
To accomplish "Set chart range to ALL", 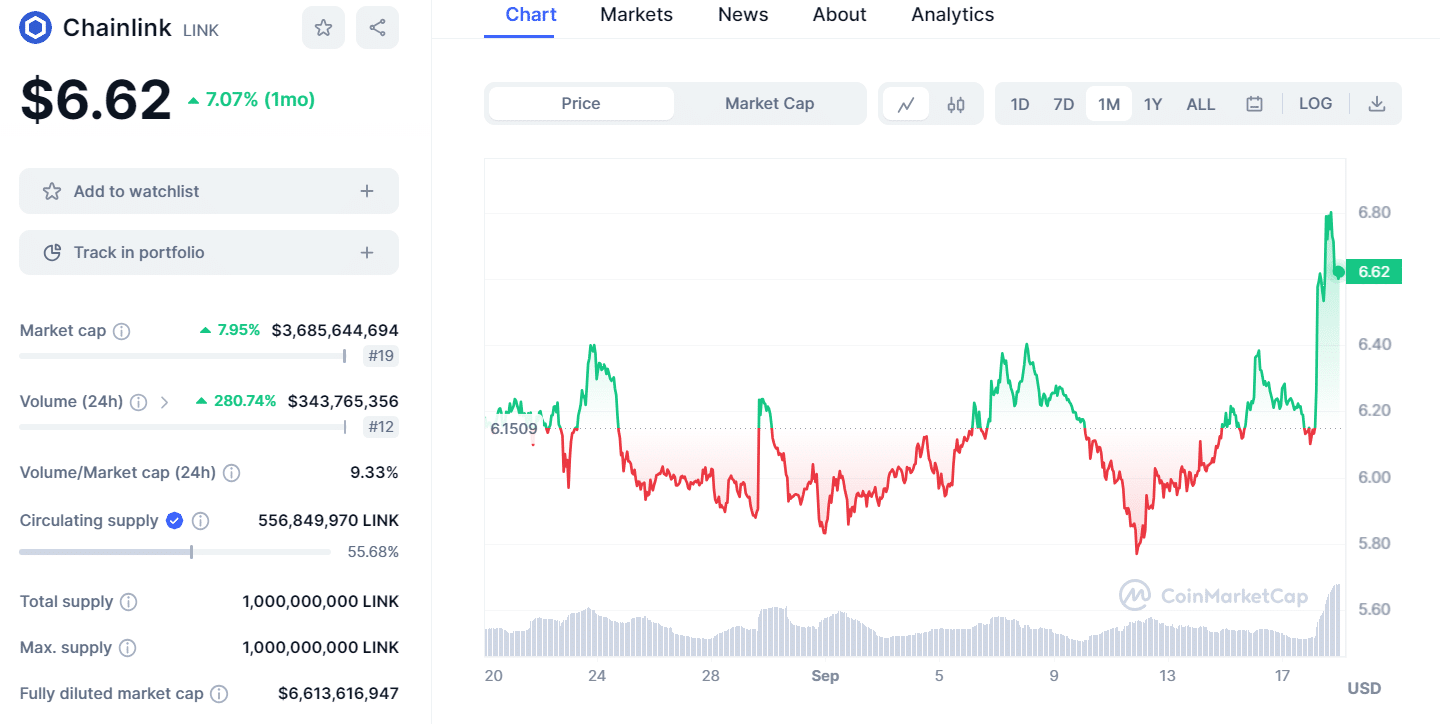I will (1201, 104).
